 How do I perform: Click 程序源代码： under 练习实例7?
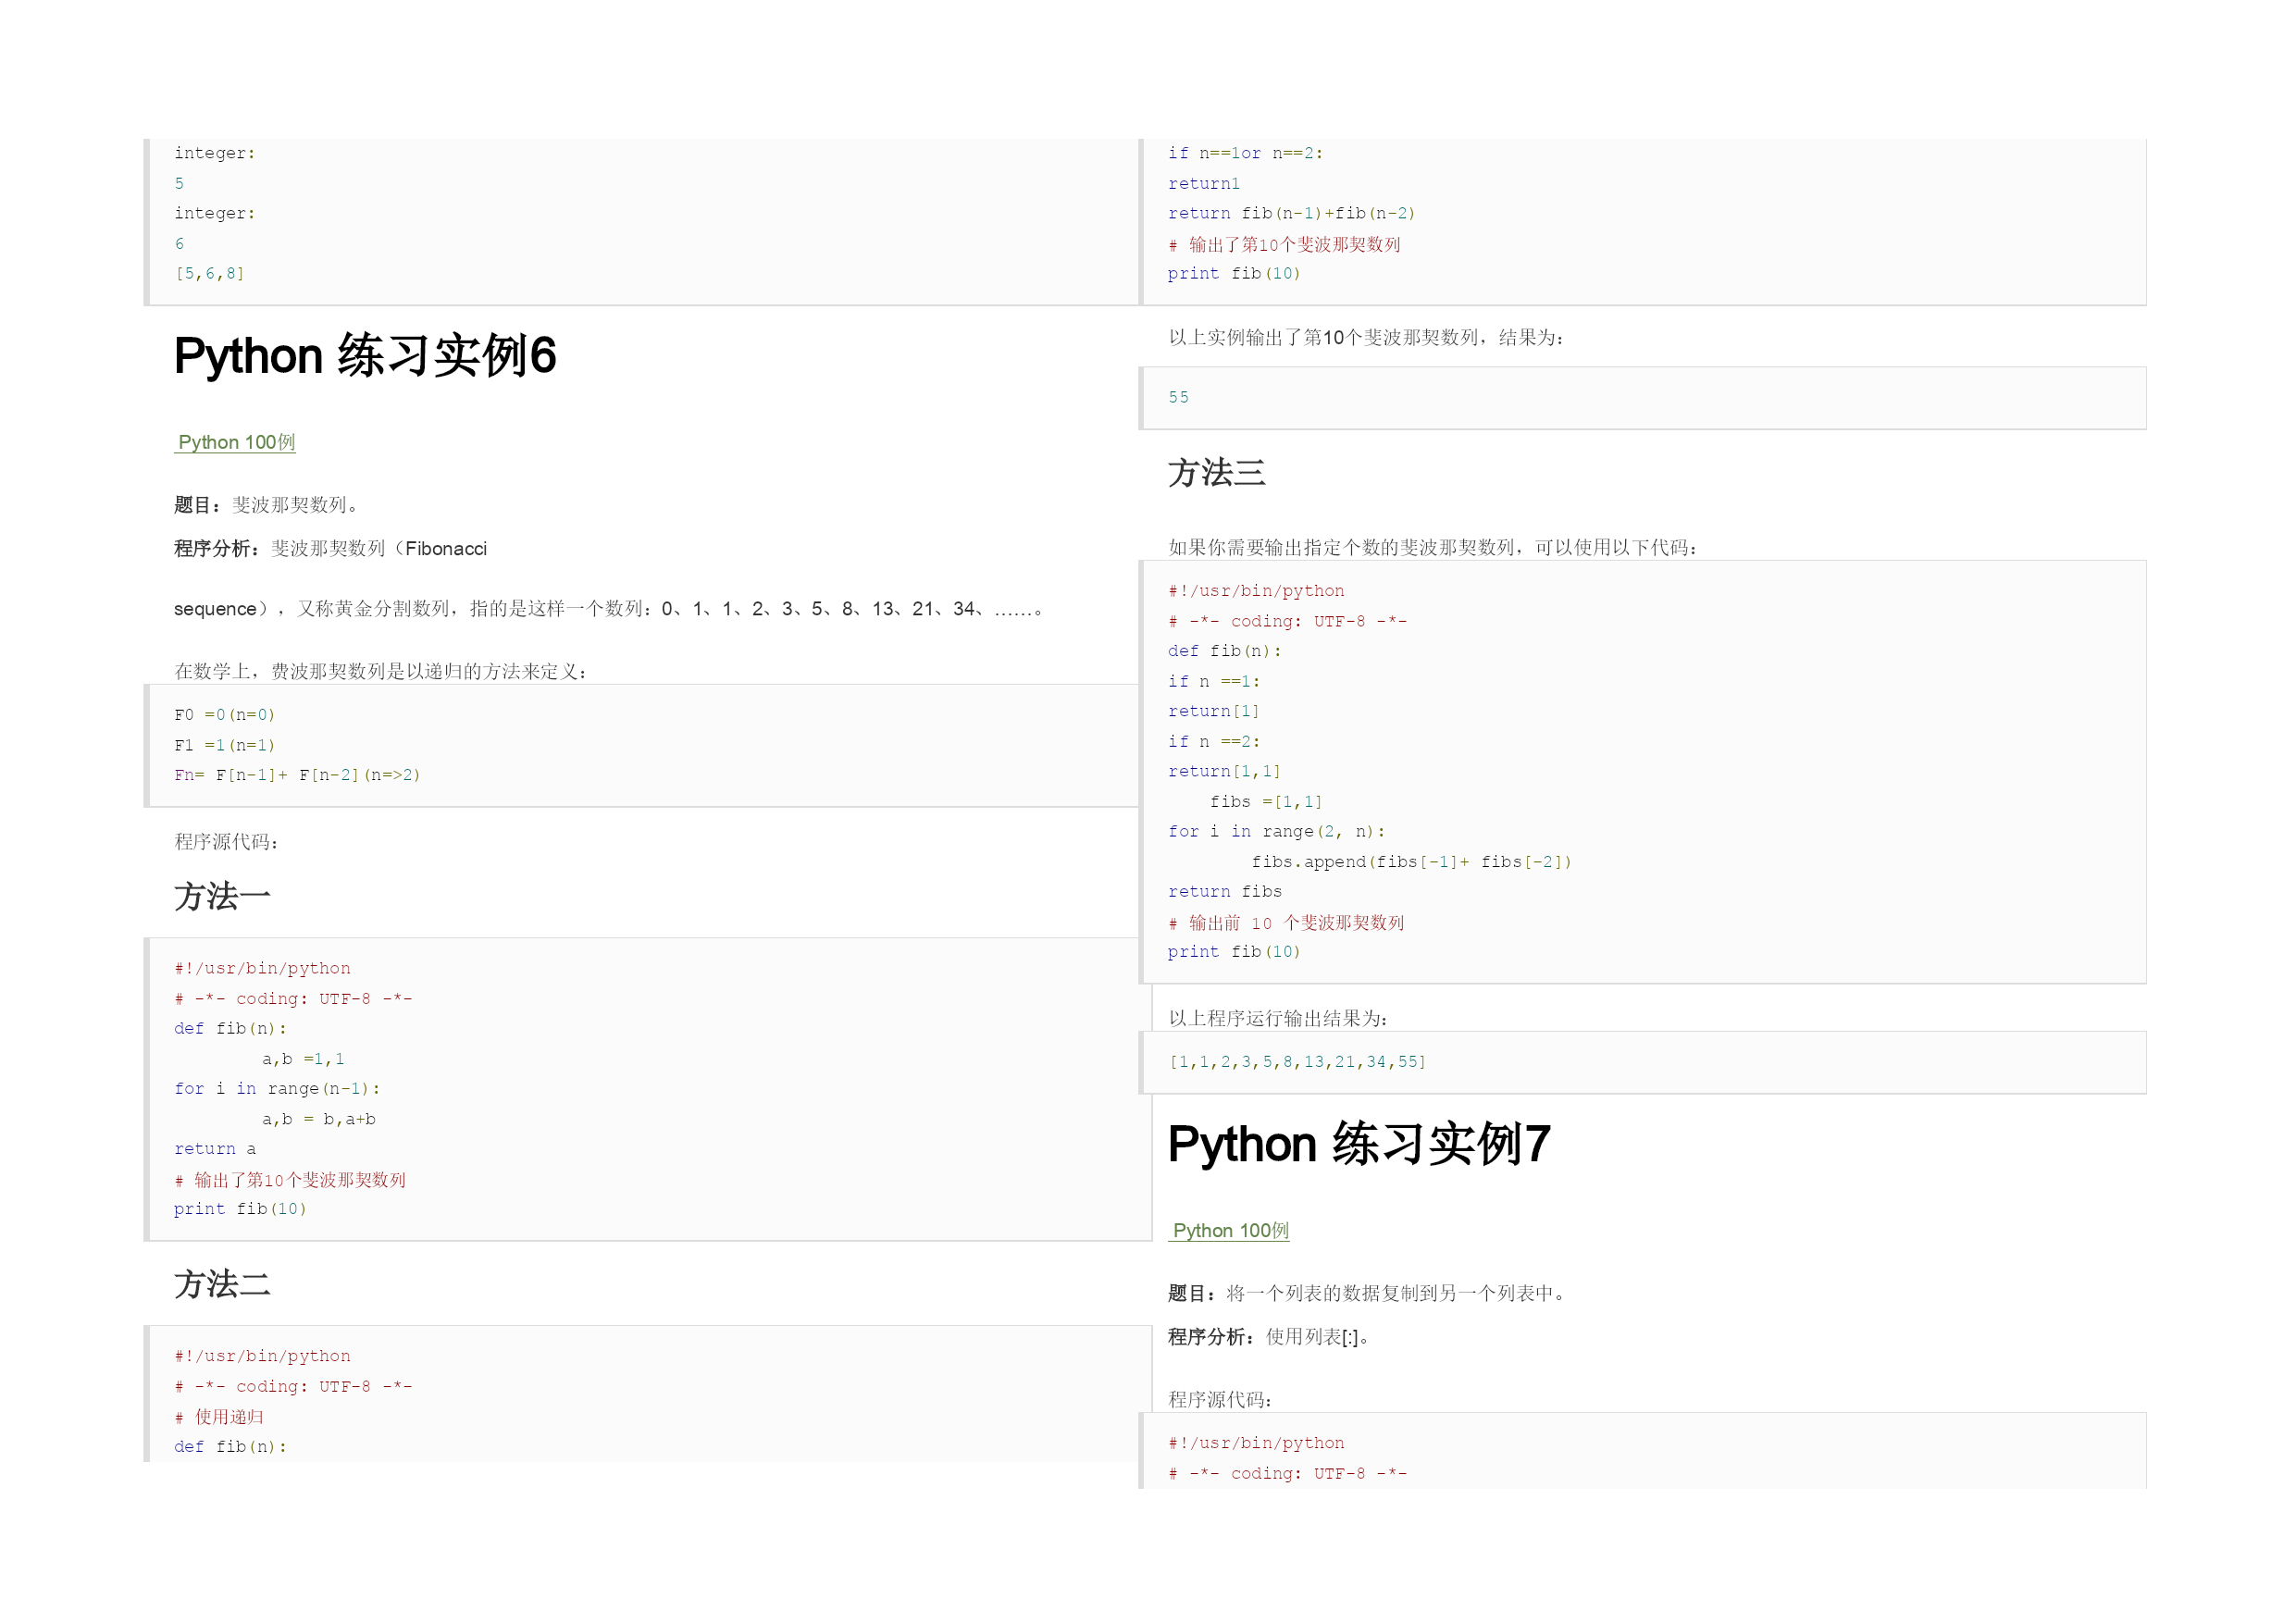(1220, 1400)
